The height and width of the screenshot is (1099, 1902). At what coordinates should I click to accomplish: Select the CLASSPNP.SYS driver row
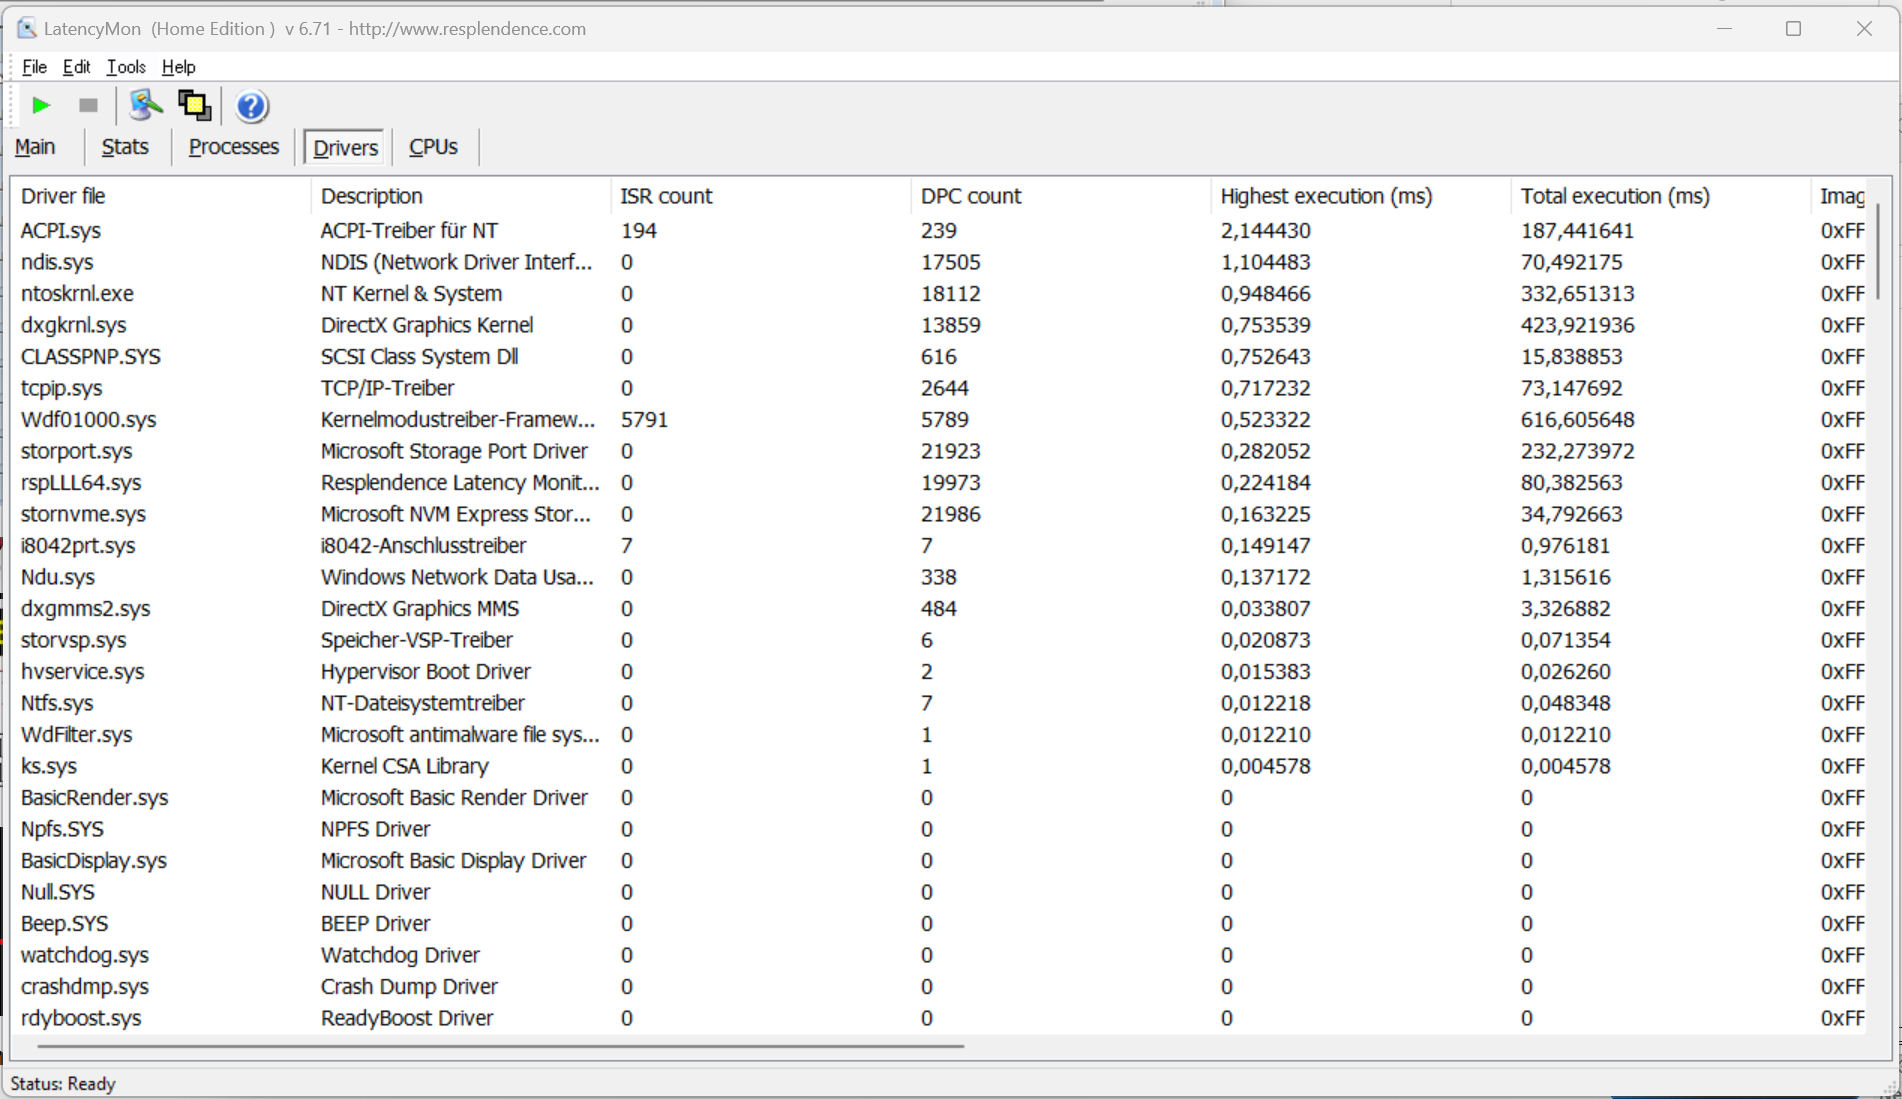938,356
